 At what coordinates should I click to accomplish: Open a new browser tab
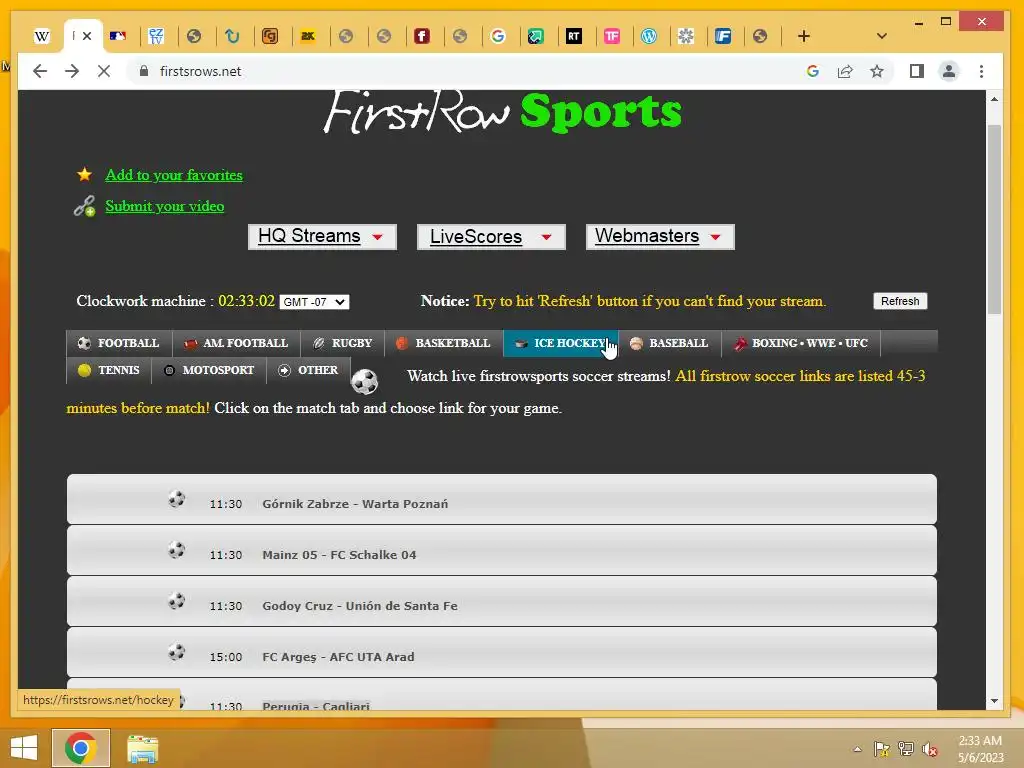(804, 37)
